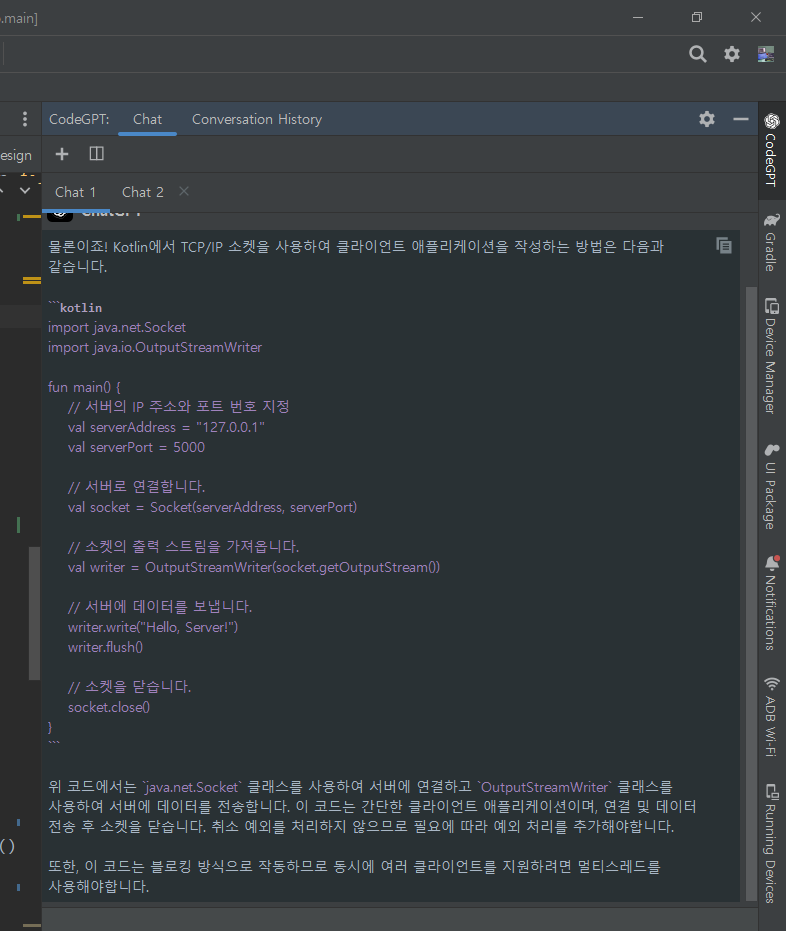This screenshot has width=786, height=931.
Task: Click the '`java.net.Socket`' inline code text
Action: pos(192,787)
